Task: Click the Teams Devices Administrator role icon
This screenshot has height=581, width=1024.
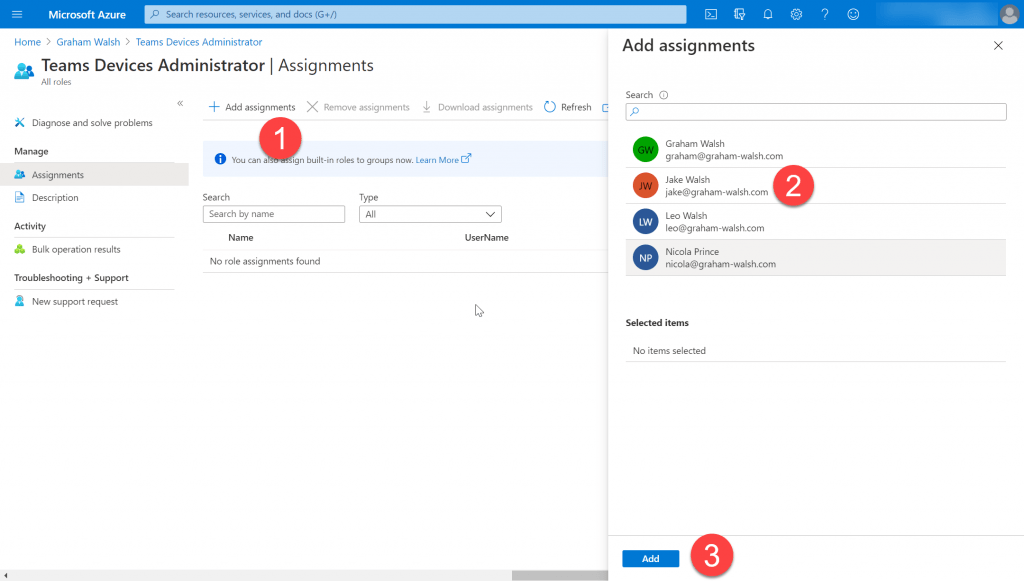Action: point(24,70)
